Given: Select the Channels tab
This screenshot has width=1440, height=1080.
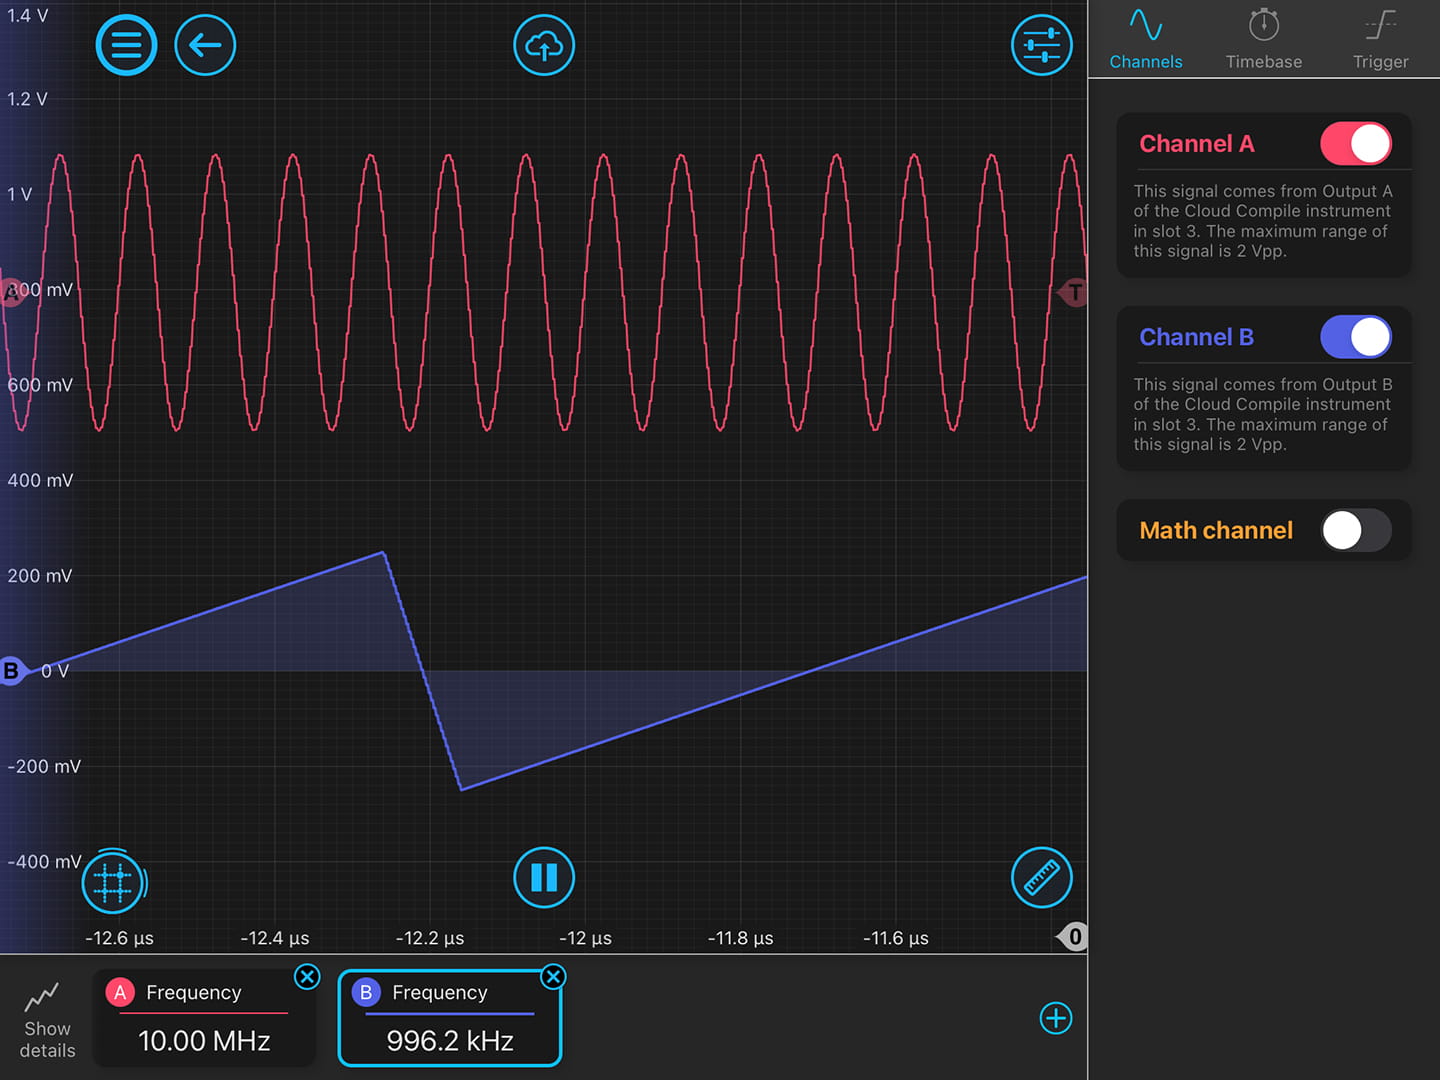Looking at the screenshot, I should point(1145,40).
